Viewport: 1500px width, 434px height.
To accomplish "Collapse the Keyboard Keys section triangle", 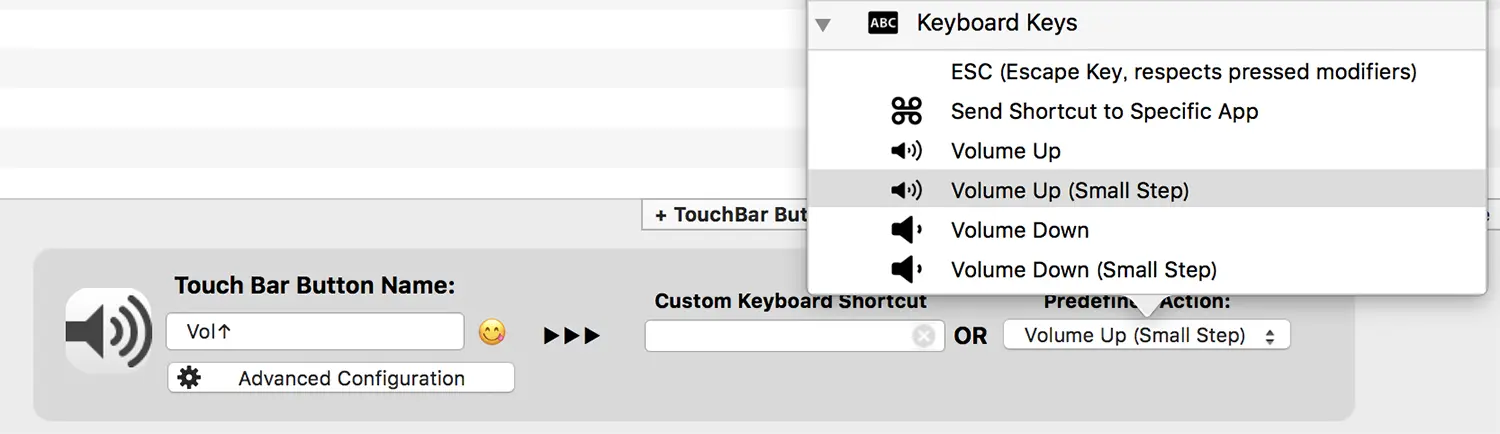I will tap(823, 24).
